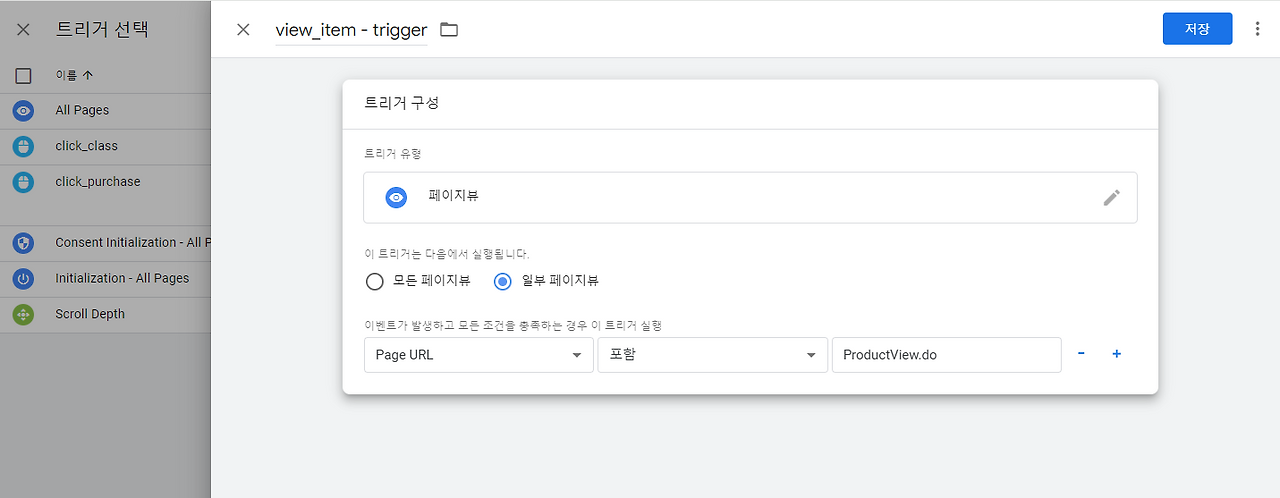Click the Scroll Depth trigger icon
Viewport: 1280px width, 498px height.
[x=24, y=315]
